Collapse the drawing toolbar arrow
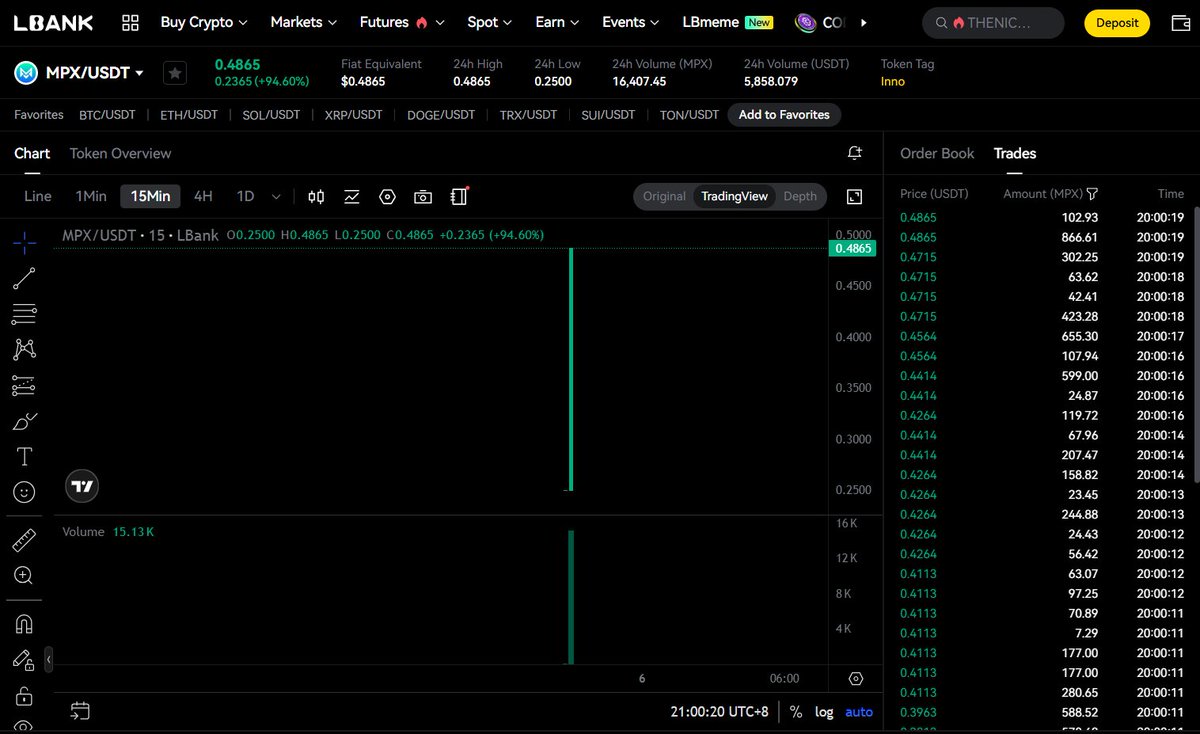Image resolution: width=1200 pixels, height=734 pixels. 48,659
